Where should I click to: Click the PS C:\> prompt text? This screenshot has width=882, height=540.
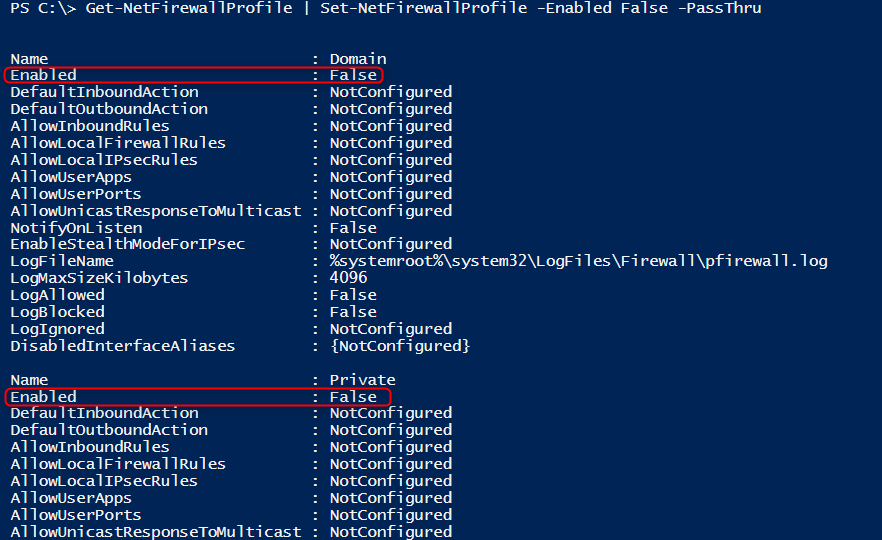coord(43,8)
